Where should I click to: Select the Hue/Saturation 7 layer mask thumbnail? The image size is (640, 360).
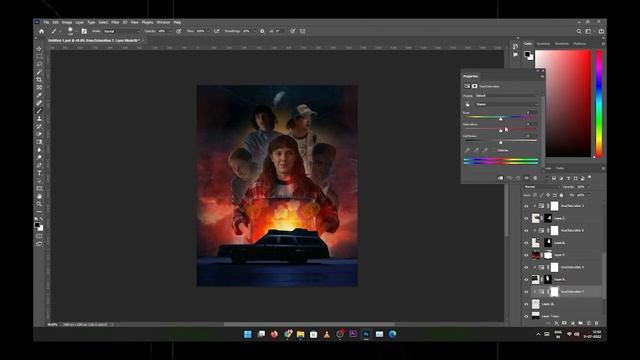554,292
